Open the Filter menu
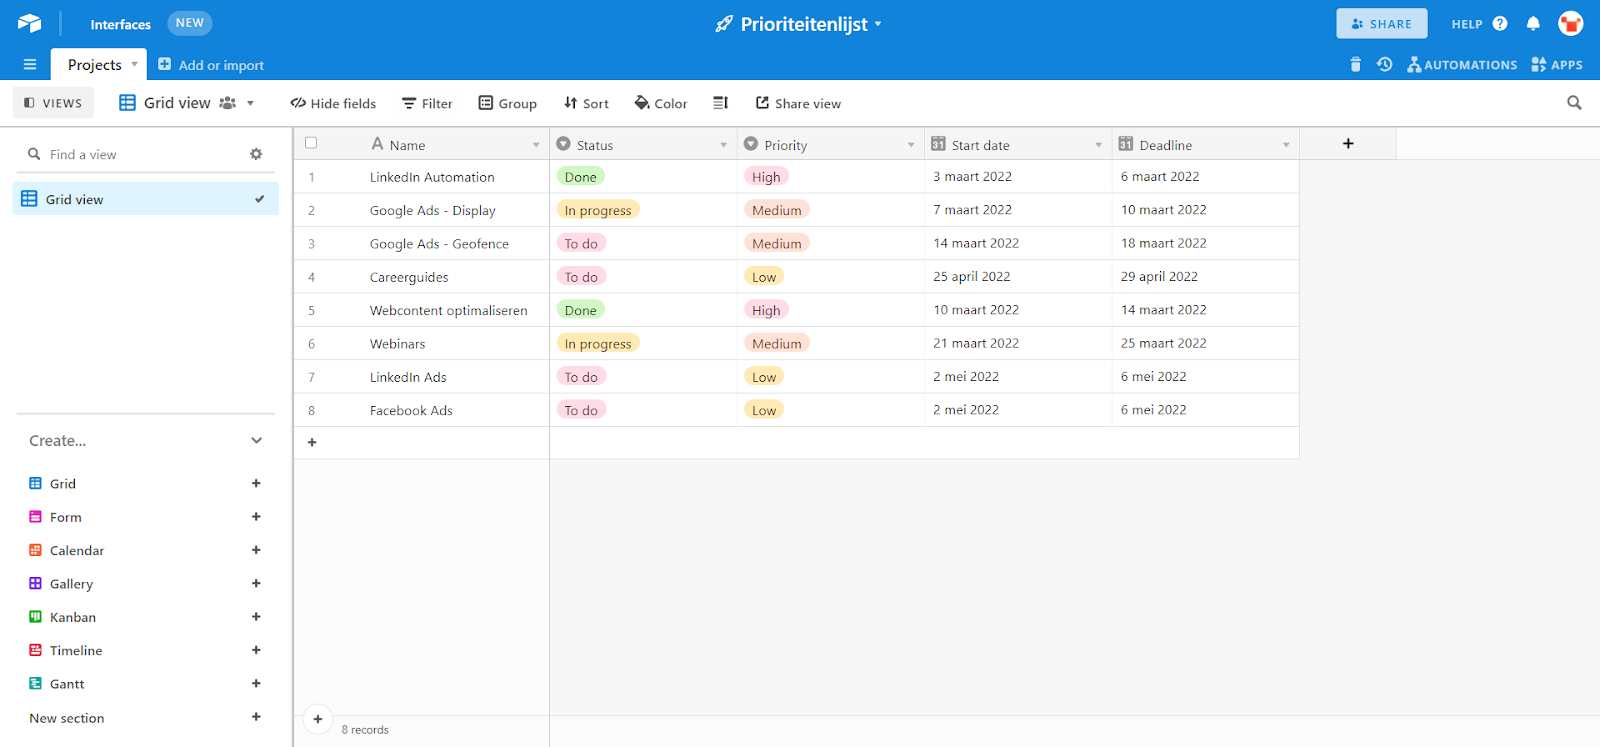The height and width of the screenshot is (747, 1600). coord(427,103)
